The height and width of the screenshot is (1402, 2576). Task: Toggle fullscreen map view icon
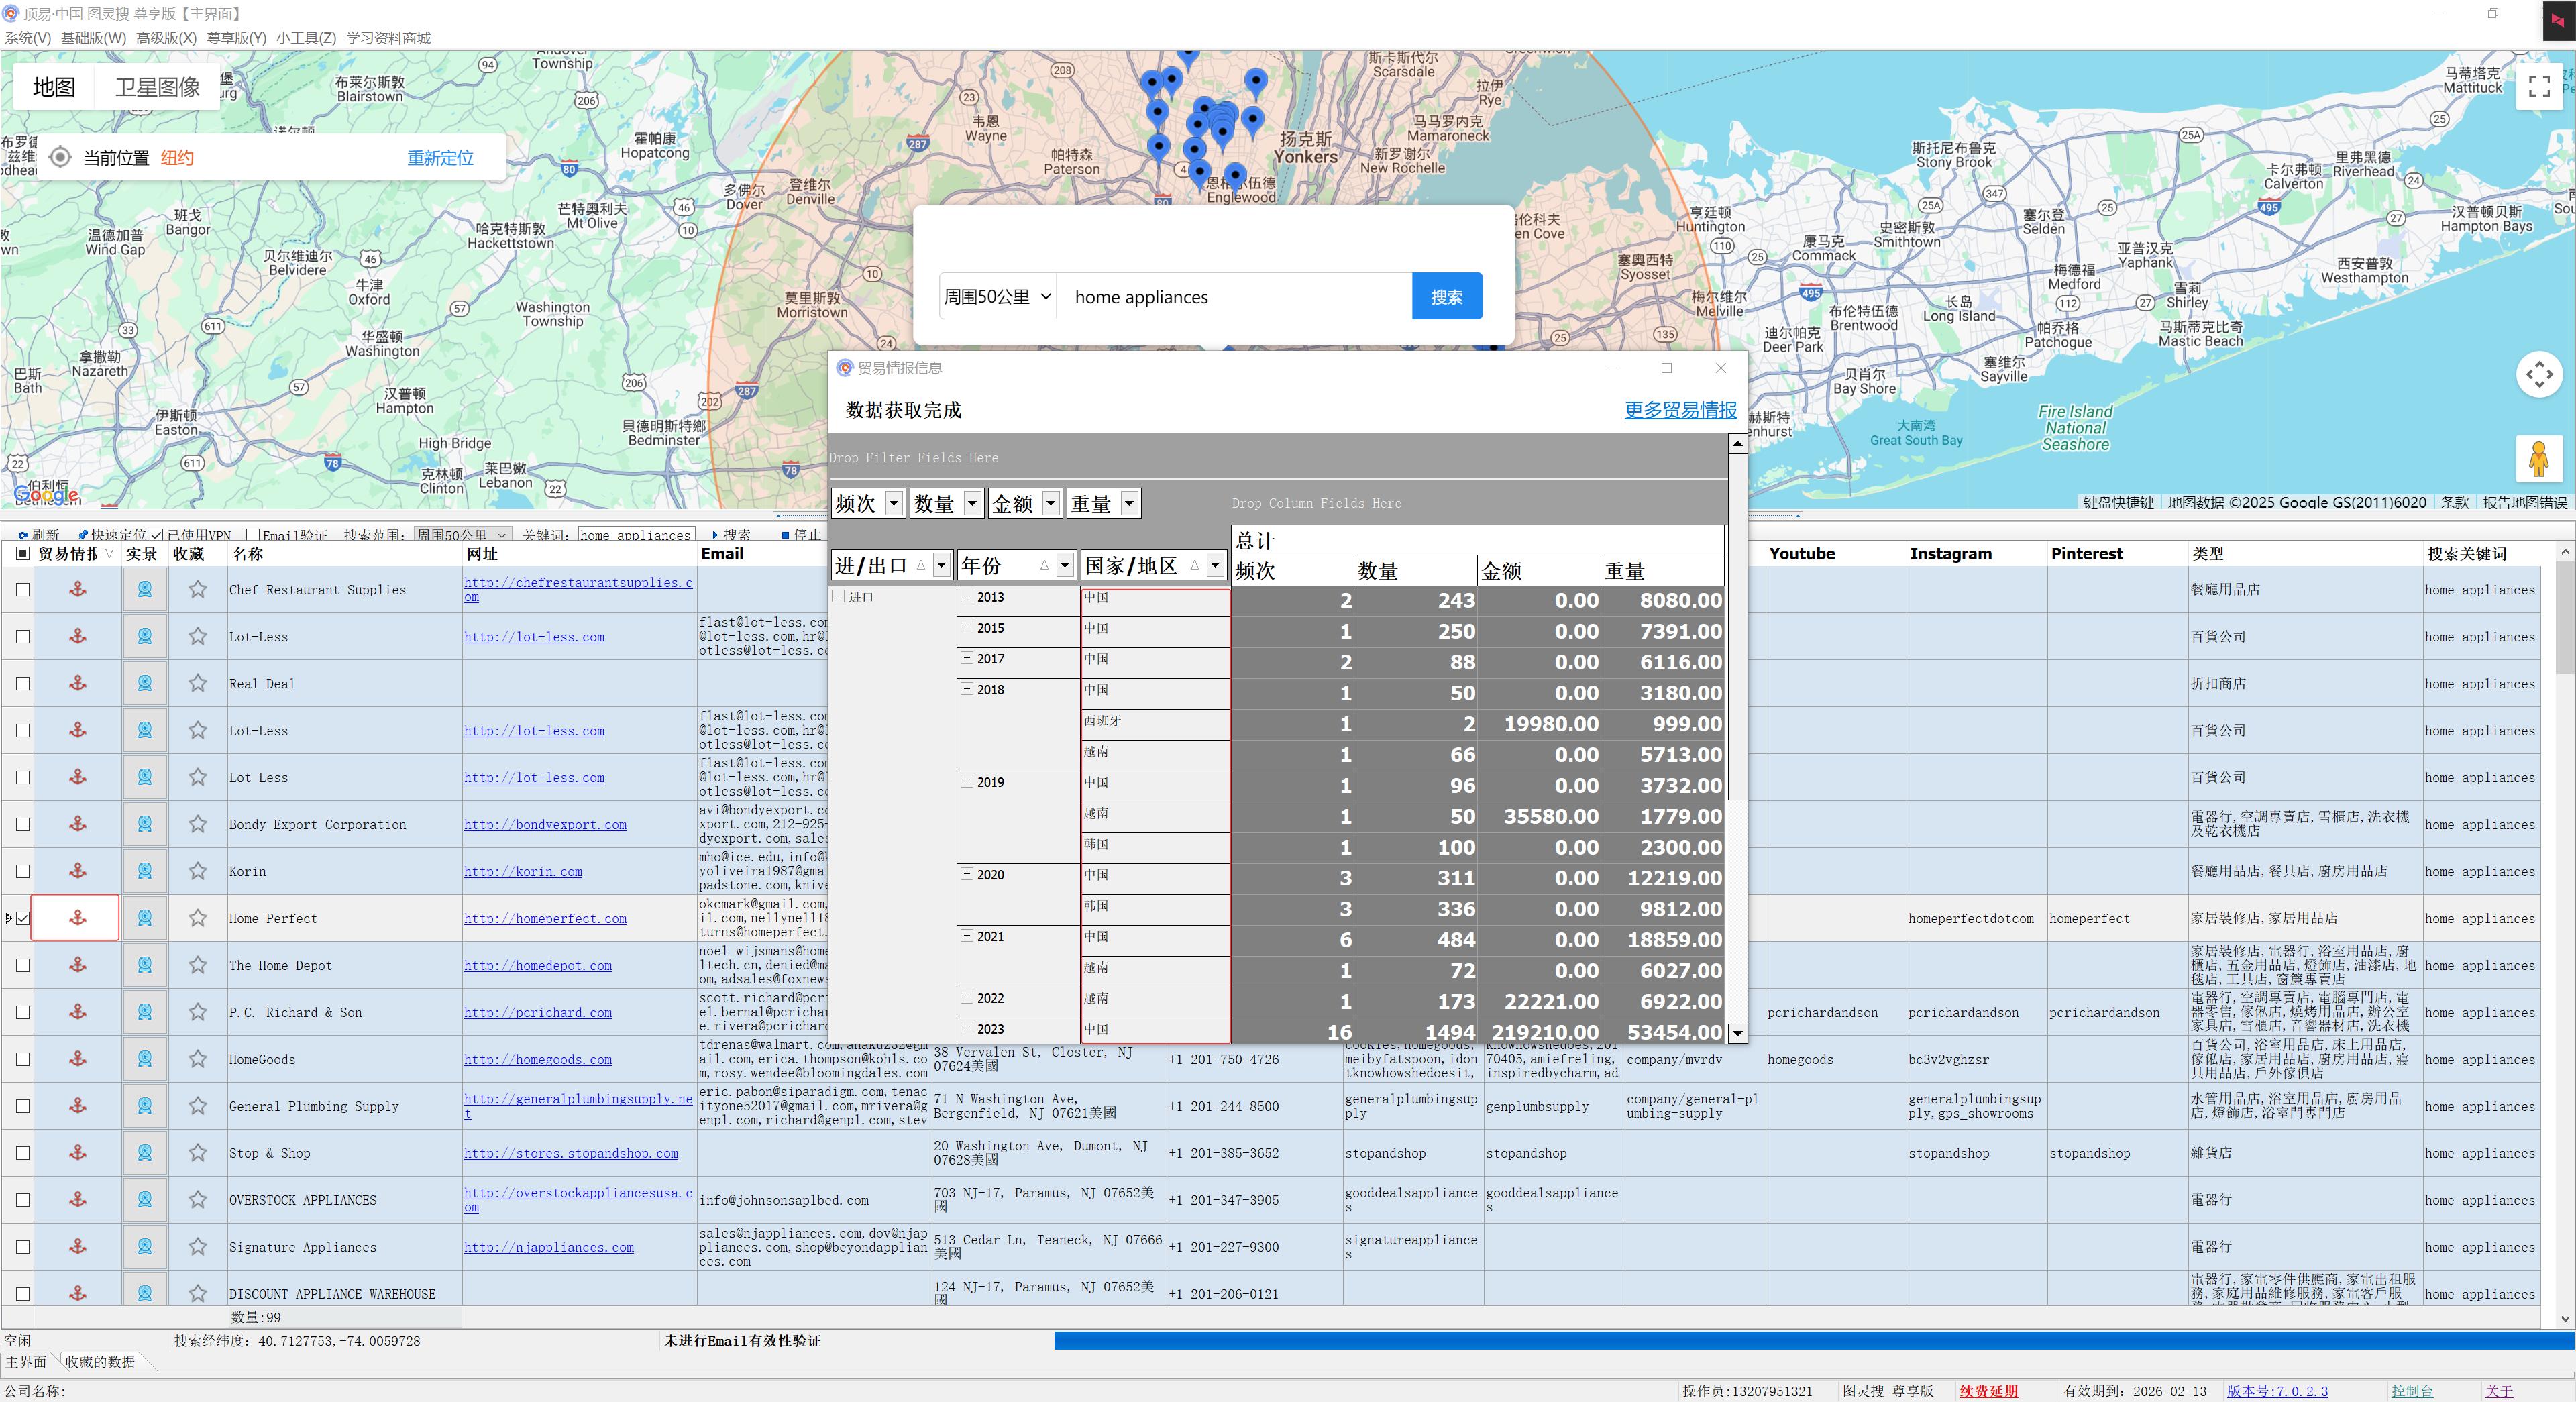(x=2538, y=87)
